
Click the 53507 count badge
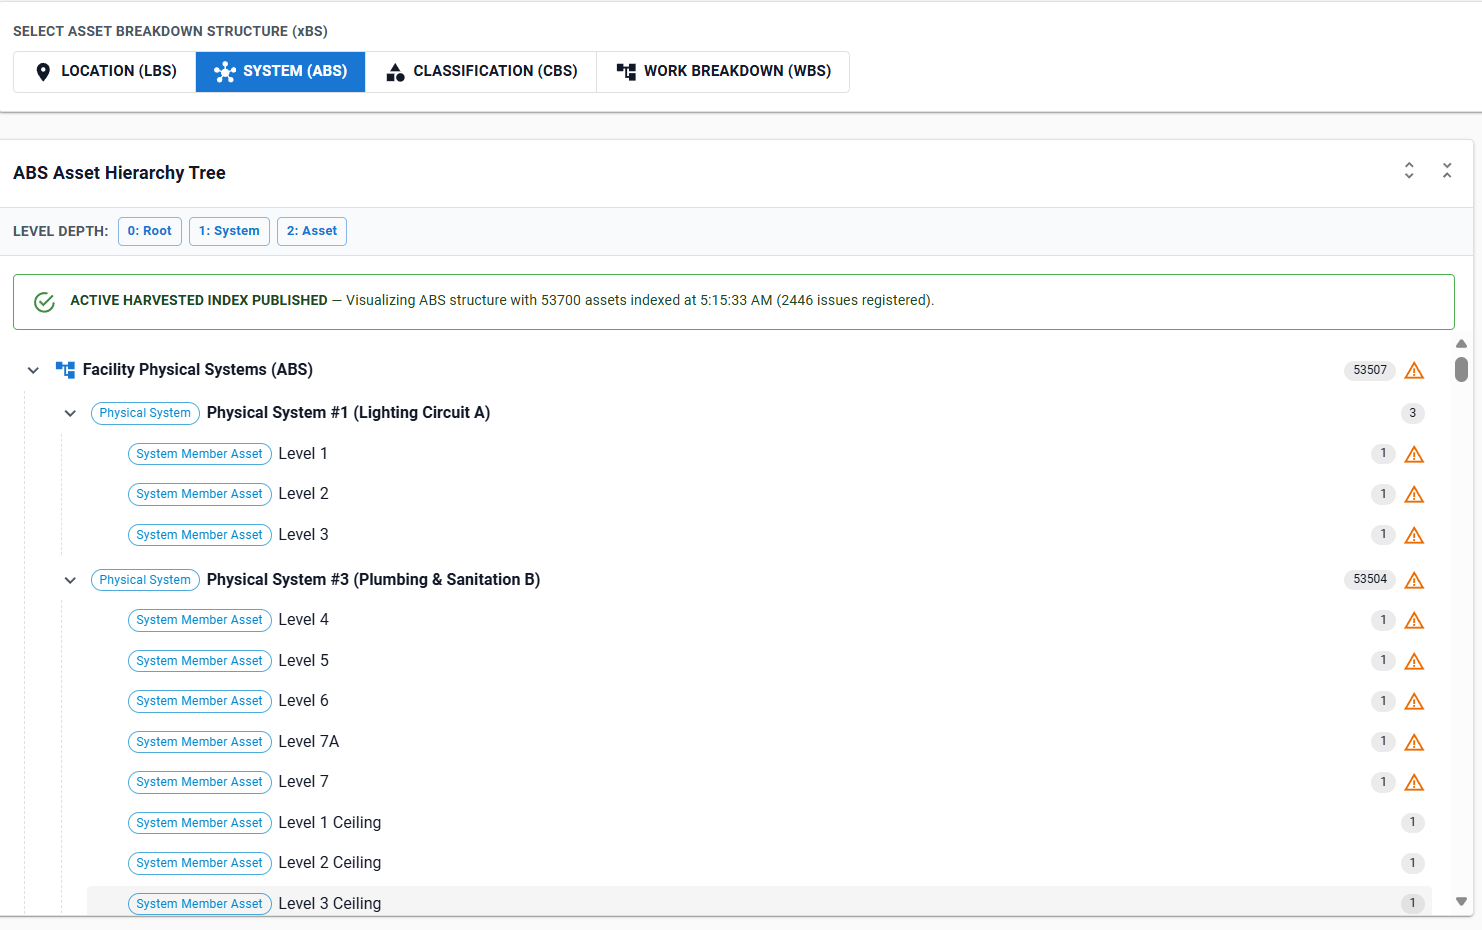(1370, 370)
